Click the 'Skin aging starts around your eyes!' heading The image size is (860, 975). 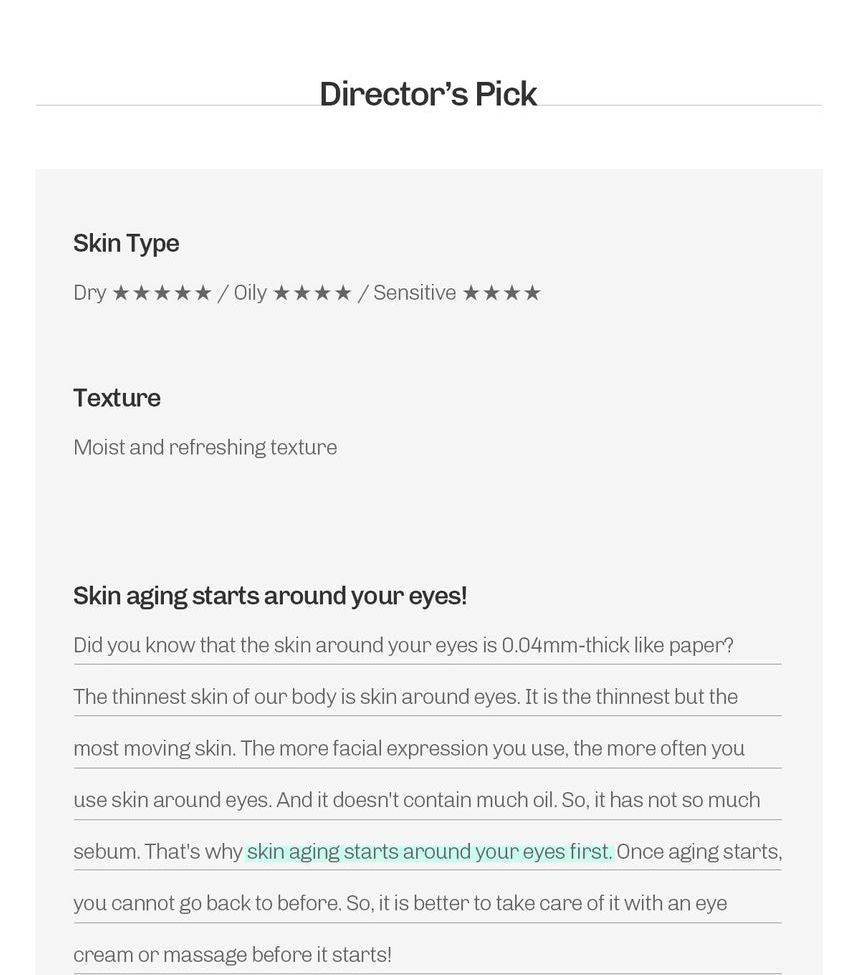click(270, 596)
